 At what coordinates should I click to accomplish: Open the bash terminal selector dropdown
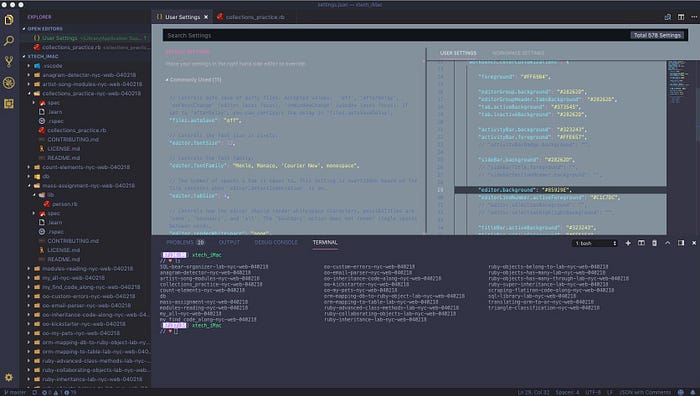(x=595, y=243)
